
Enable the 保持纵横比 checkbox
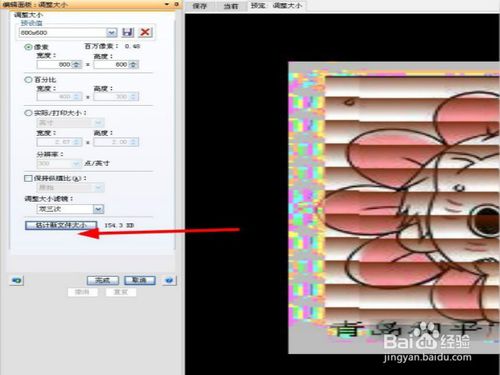pyautogui.click(x=28, y=178)
